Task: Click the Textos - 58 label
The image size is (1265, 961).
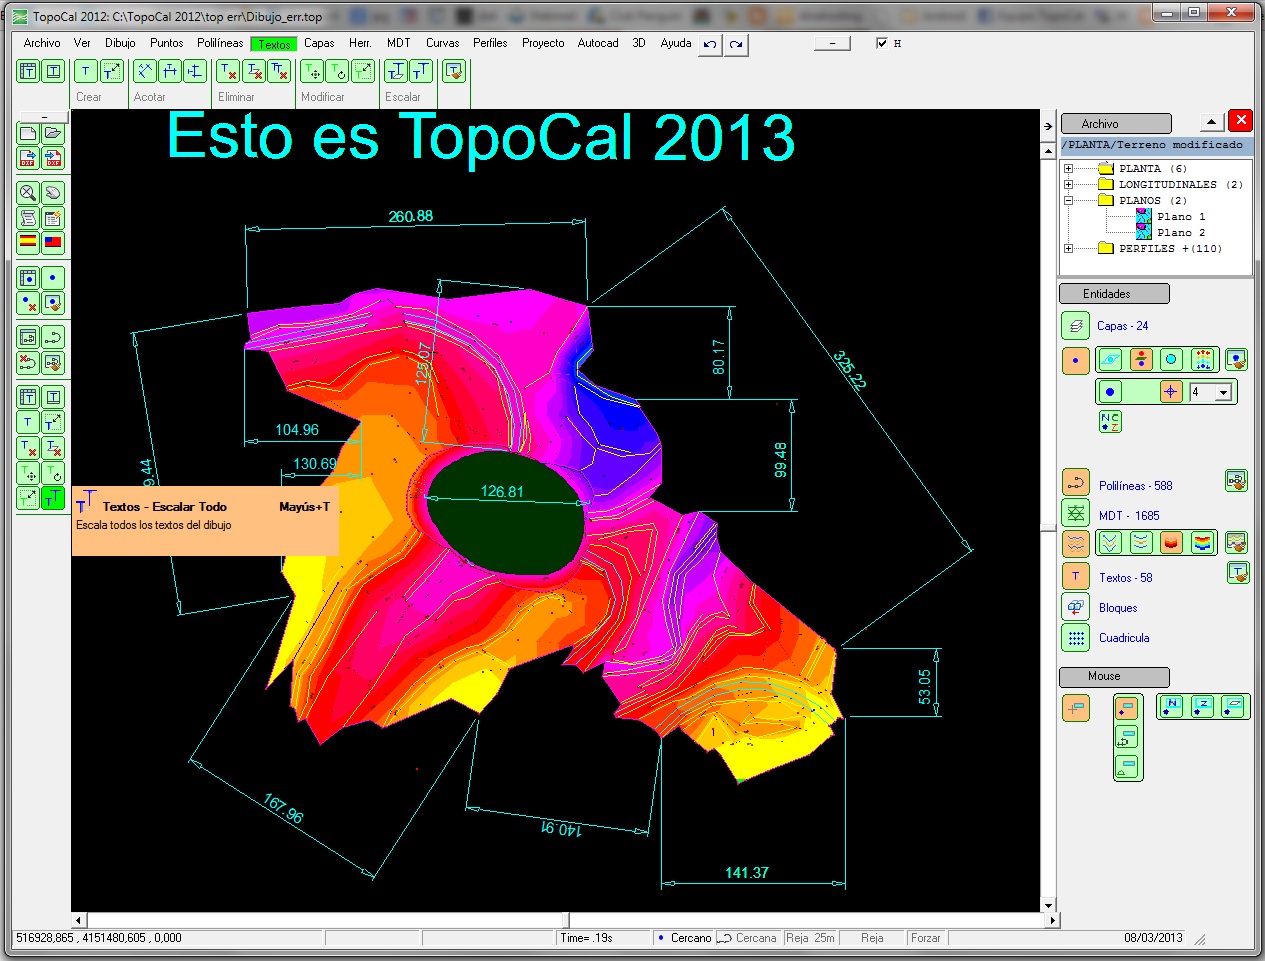Action: pos(1125,578)
